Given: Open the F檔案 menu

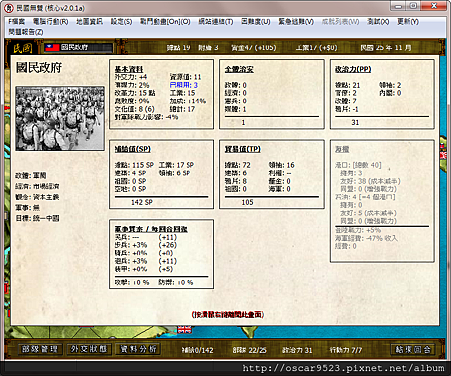Looking at the screenshot, I should (x=16, y=22).
